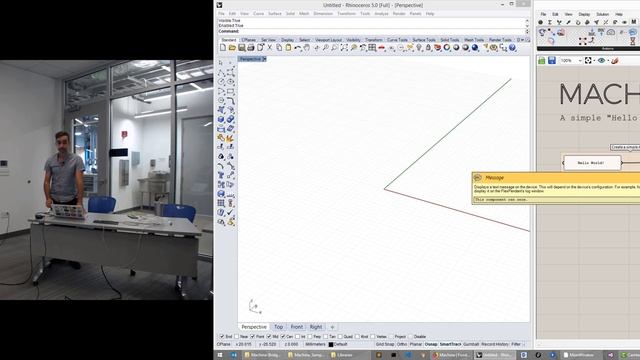Open the Filter menu arrow in status bar
This screenshot has height=360, width=640.
523,344
